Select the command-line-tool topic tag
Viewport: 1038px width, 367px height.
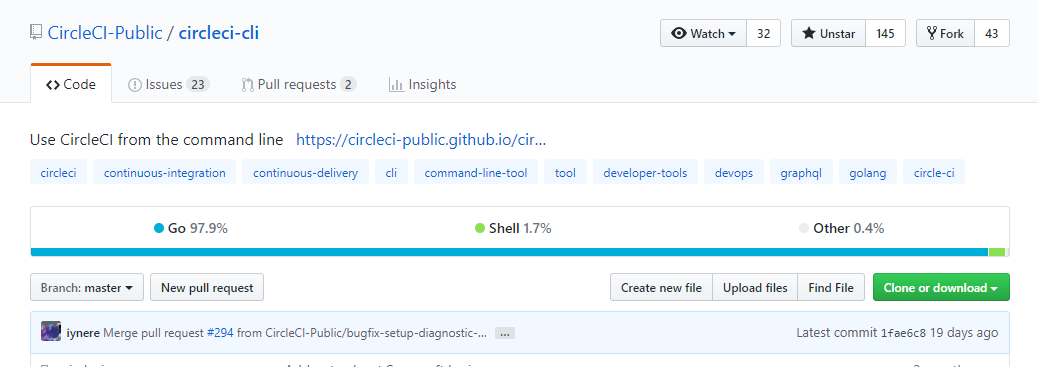476,174
